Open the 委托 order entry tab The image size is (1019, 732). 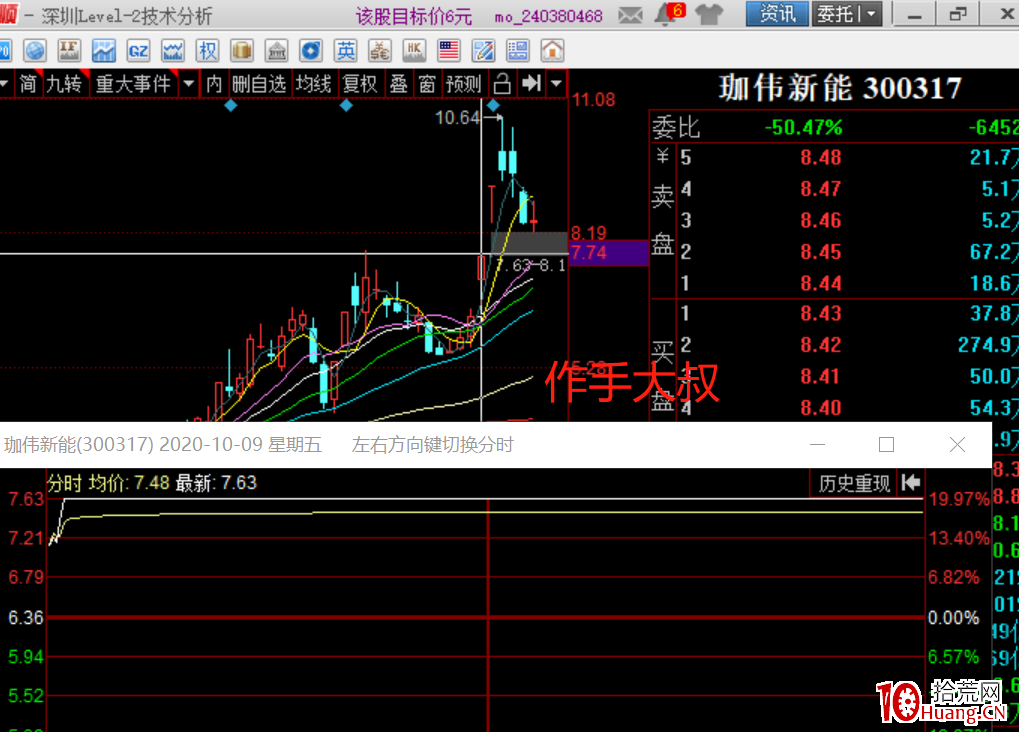tap(837, 14)
